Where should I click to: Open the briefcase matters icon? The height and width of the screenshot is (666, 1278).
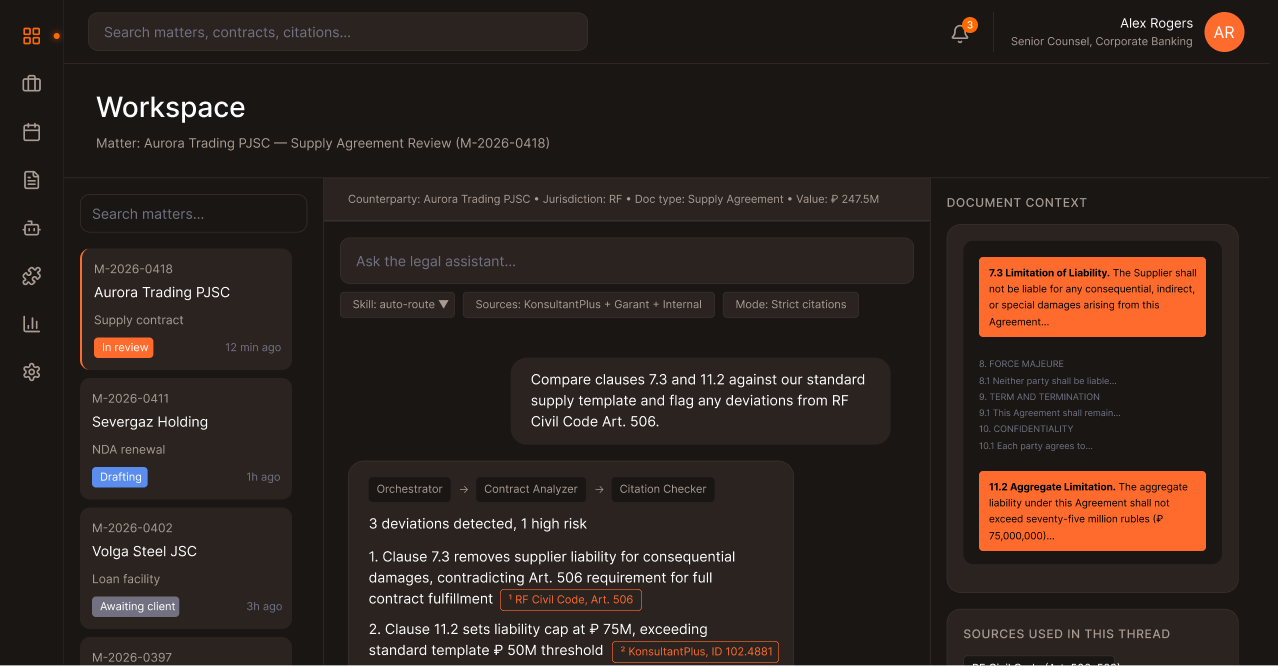point(32,84)
